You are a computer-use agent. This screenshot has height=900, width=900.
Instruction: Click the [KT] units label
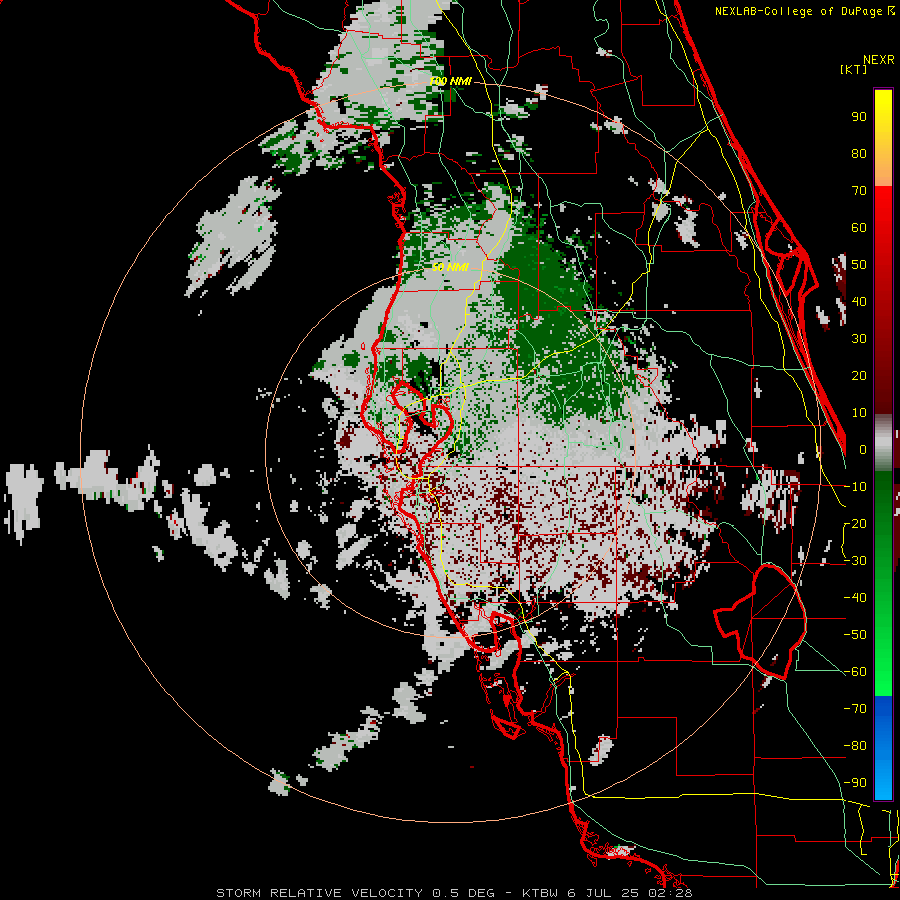[x=854, y=69]
